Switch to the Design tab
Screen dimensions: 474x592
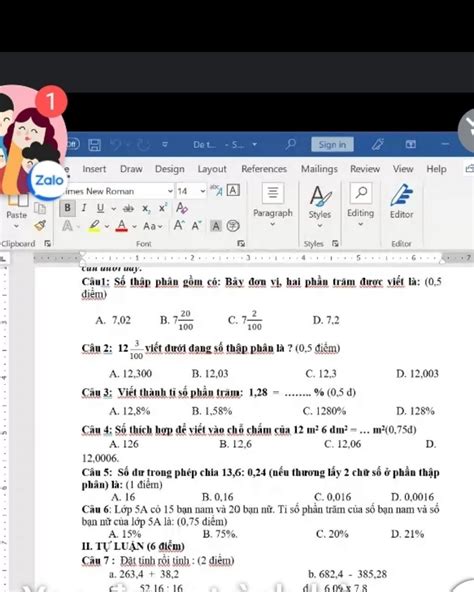pyautogui.click(x=170, y=169)
